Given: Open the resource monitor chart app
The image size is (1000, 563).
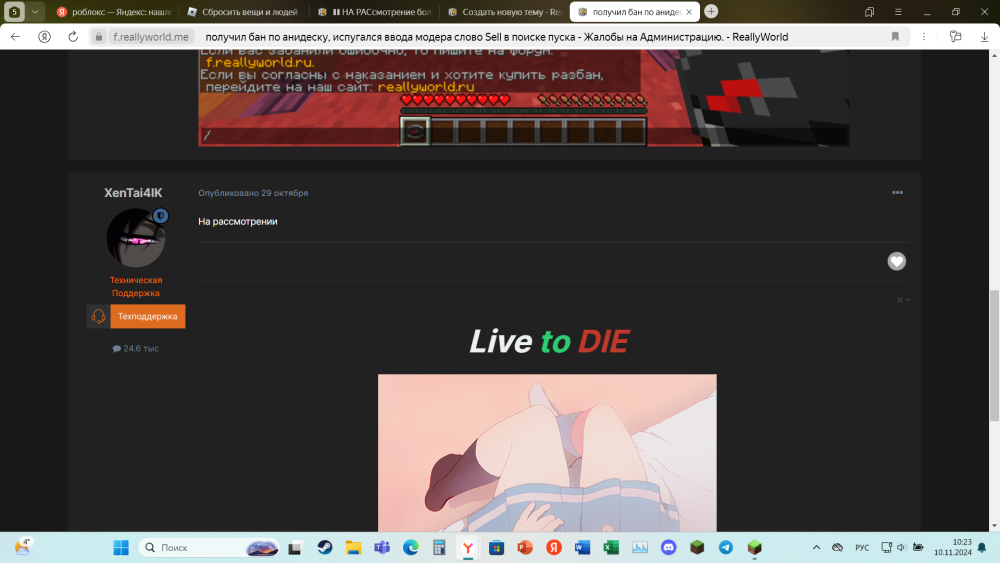Looking at the screenshot, I should [640, 547].
